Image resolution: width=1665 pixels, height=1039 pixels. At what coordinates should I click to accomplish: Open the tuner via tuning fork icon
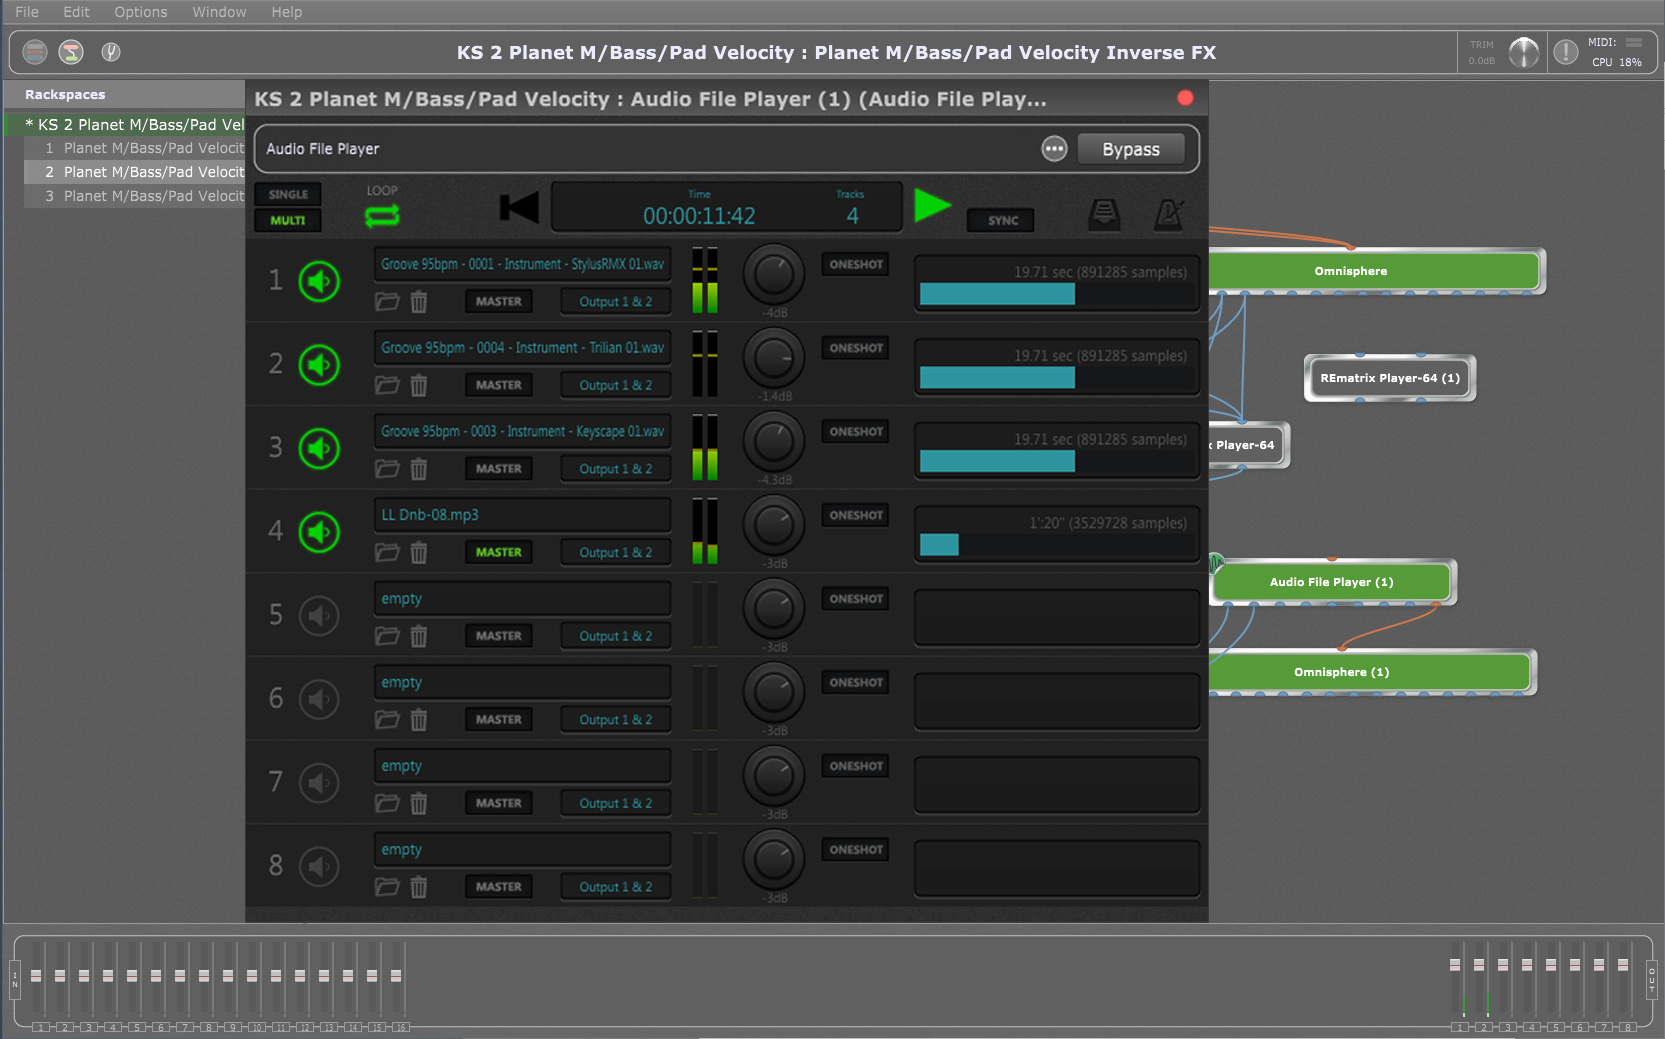pos(110,52)
